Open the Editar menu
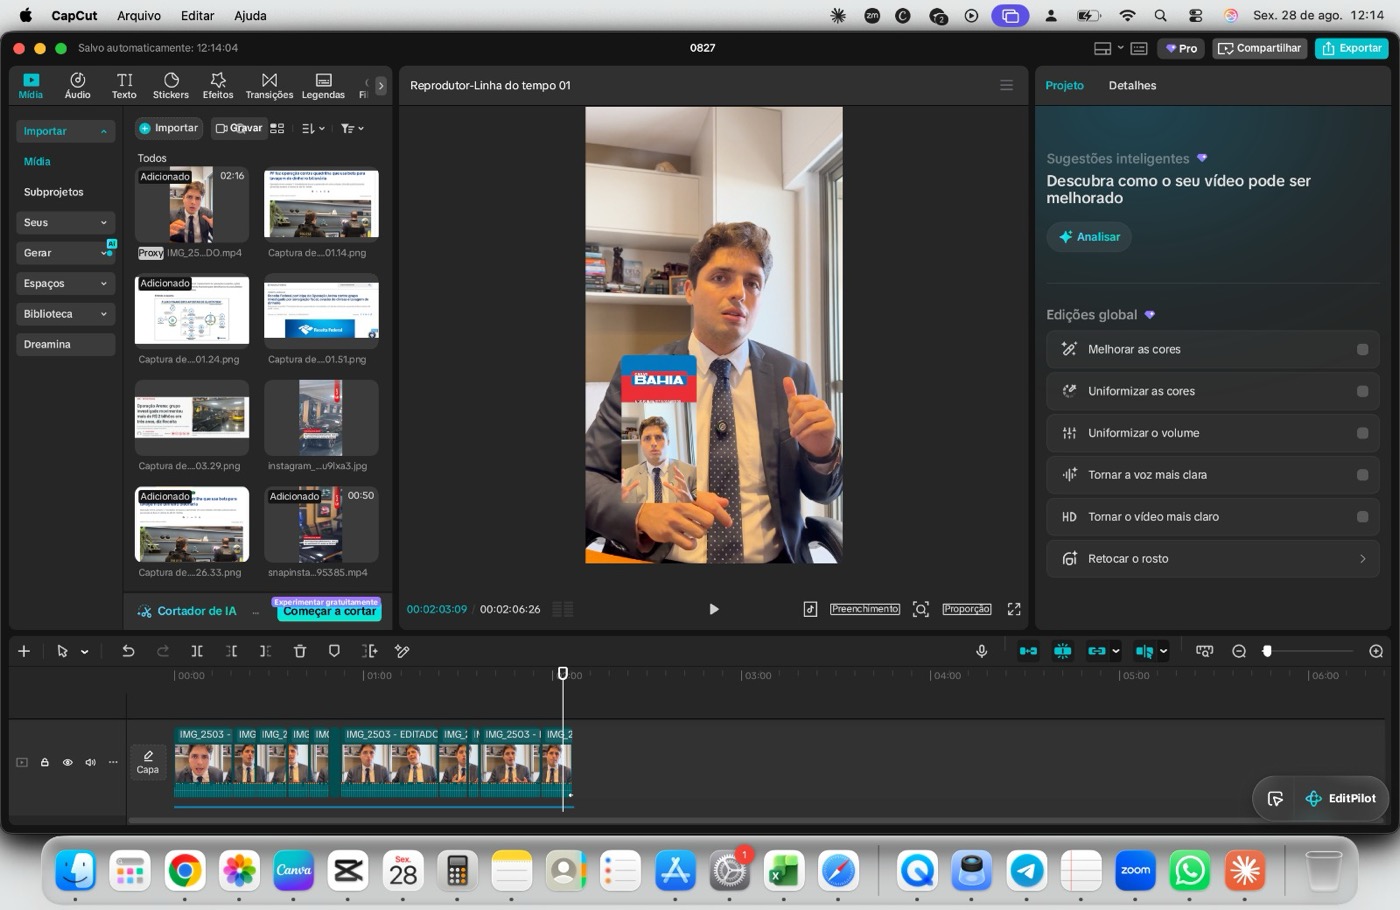 point(197,15)
